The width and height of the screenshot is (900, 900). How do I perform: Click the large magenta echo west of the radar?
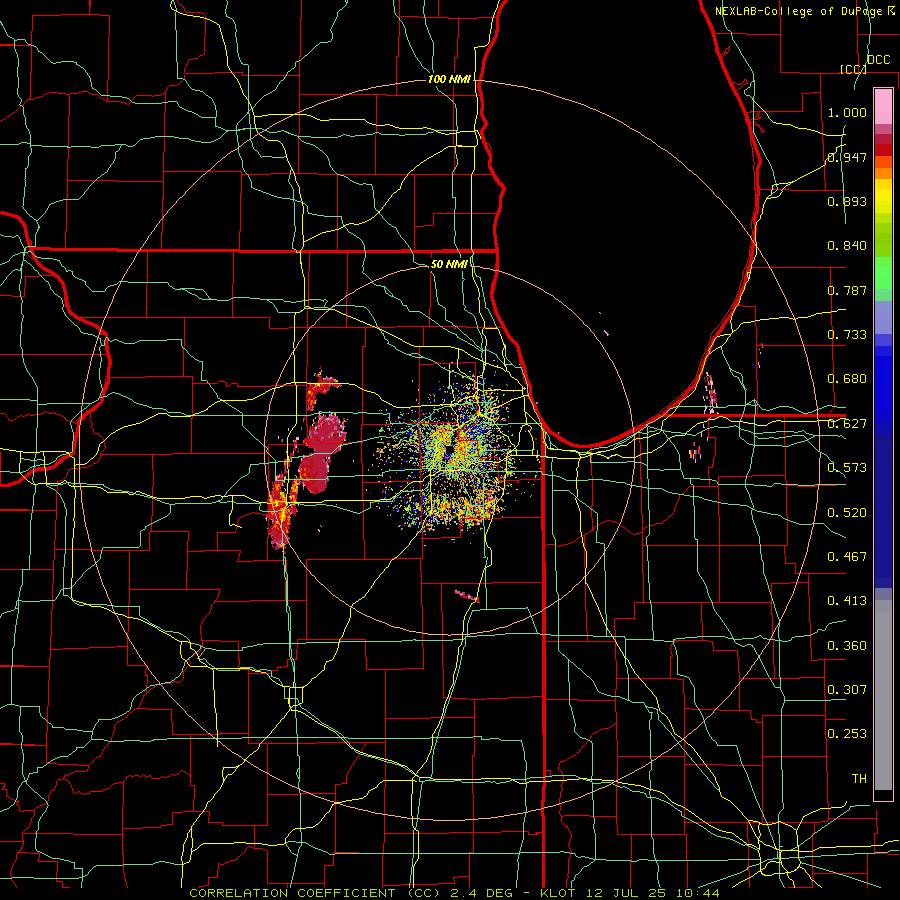(x=323, y=453)
